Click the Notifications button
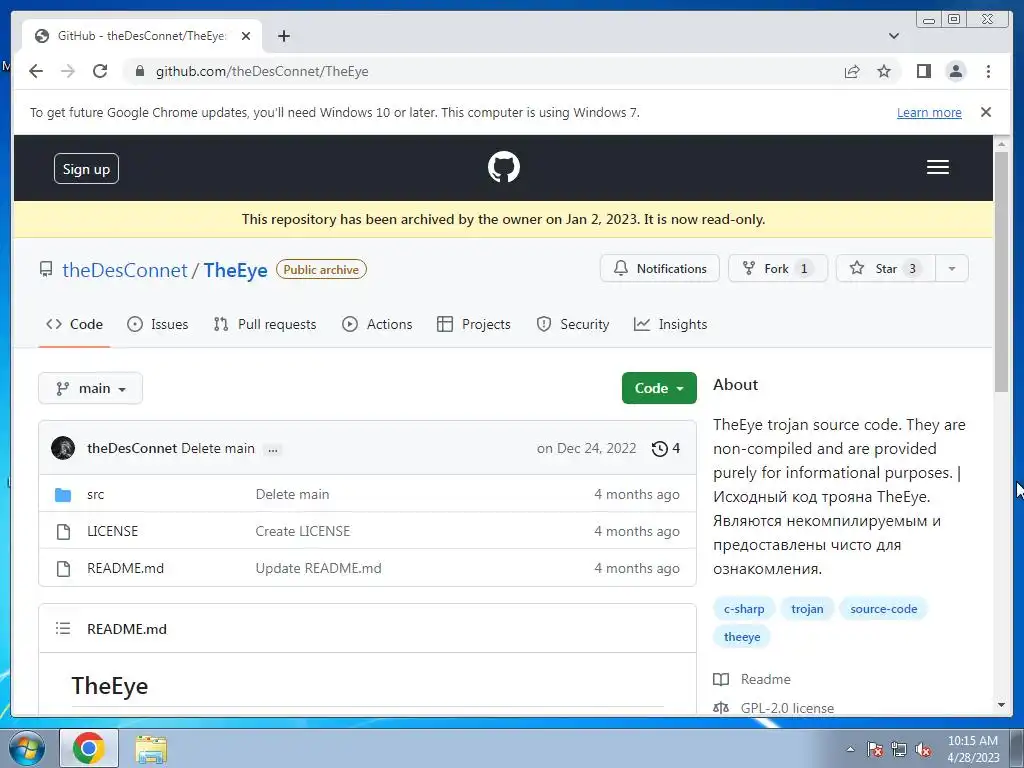The width and height of the screenshot is (1024, 768). pos(660,268)
